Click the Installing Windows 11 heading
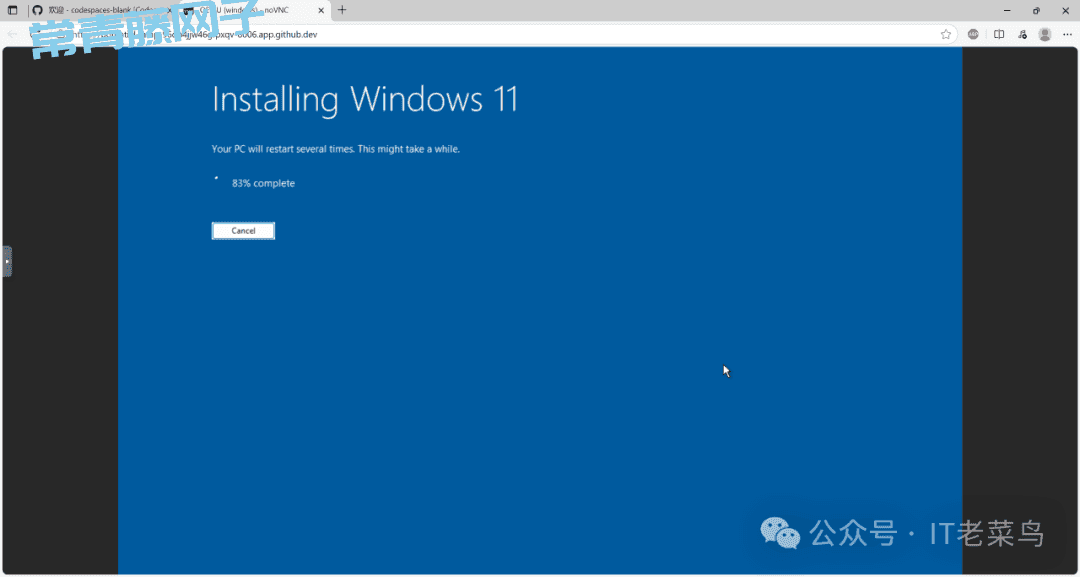This screenshot has height=577, width=1080. pyautogui.click(x=364, y=100)
